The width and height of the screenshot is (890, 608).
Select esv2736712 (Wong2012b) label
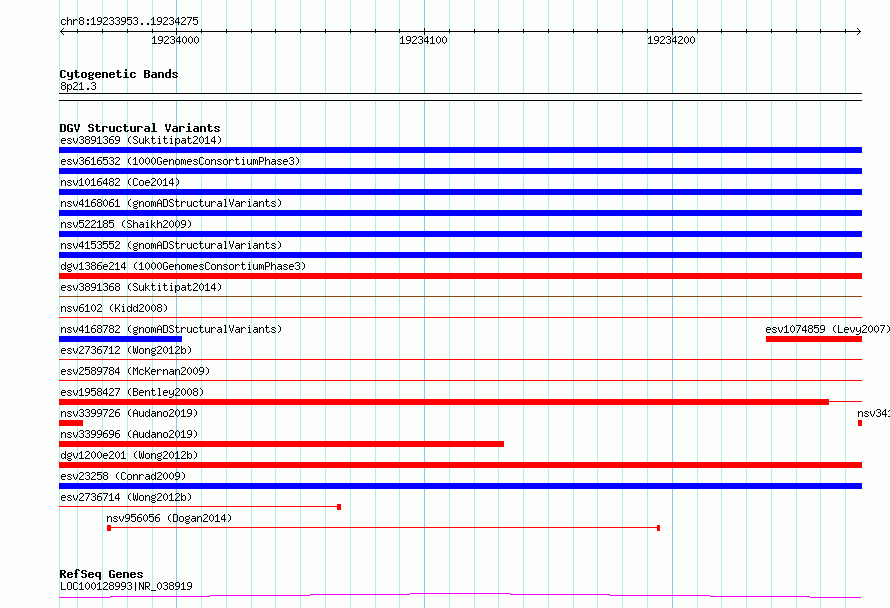click(126, 350)
